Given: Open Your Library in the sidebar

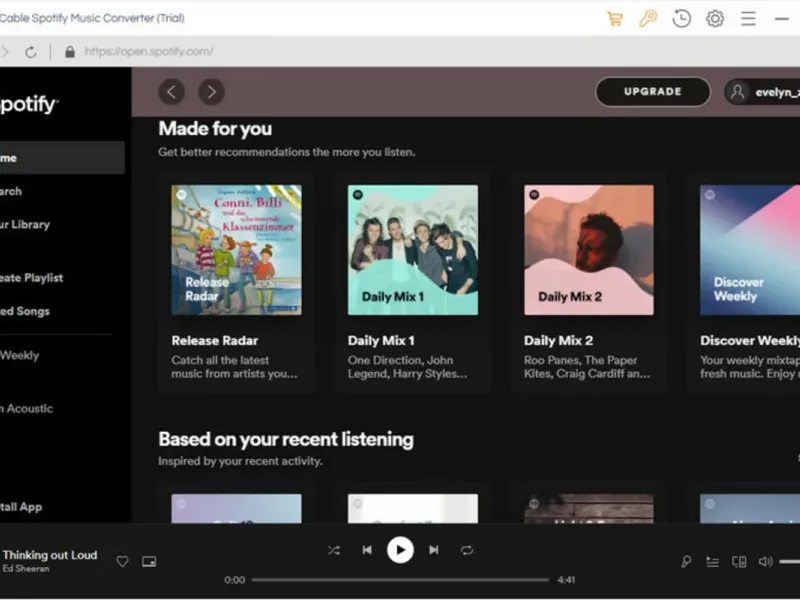Looking at the screenshot, I should tap(25, 224).
